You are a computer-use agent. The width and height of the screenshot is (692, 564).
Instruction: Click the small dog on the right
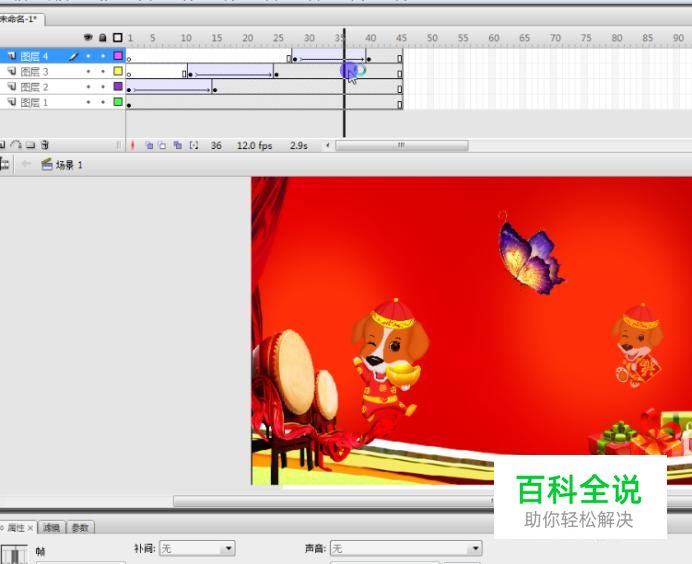coord(637,346)
